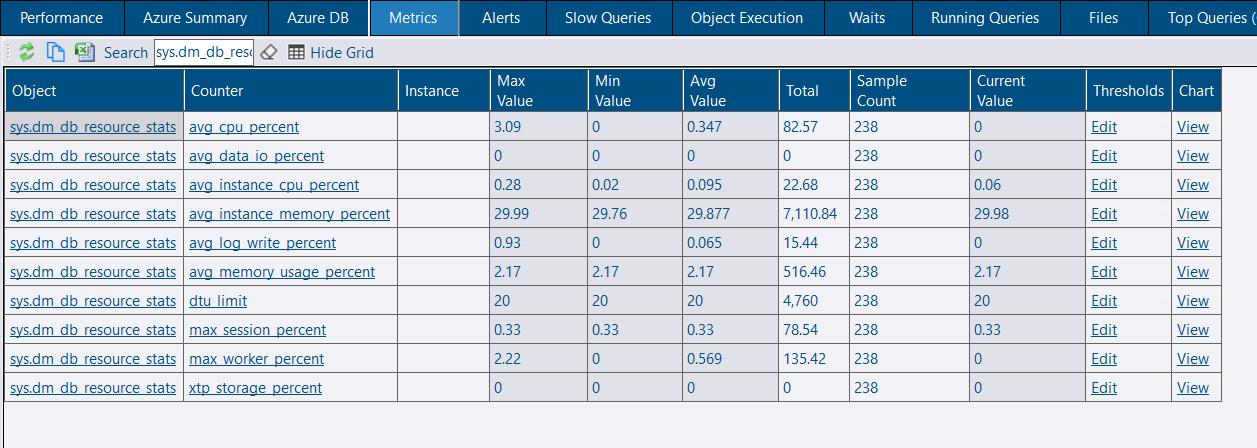Click the avg_log_write_percent row's object link
1257x448 pixels.
click(93, 243)
